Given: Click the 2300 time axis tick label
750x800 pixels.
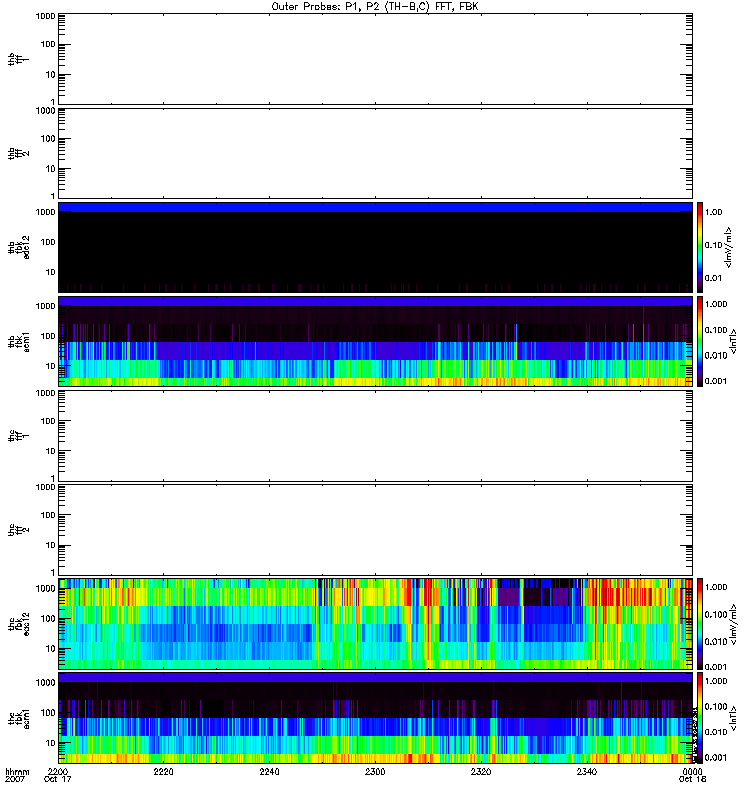Looking at the screenshot, I should (x=375, y=772).
